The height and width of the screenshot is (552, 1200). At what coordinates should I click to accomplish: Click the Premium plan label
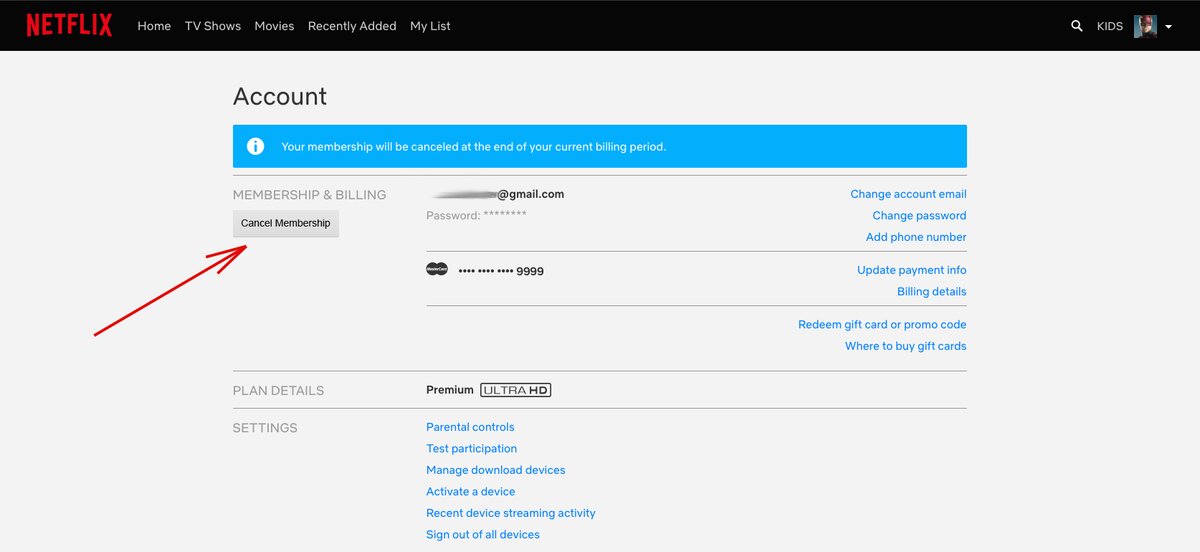click(x=450, y=390)
